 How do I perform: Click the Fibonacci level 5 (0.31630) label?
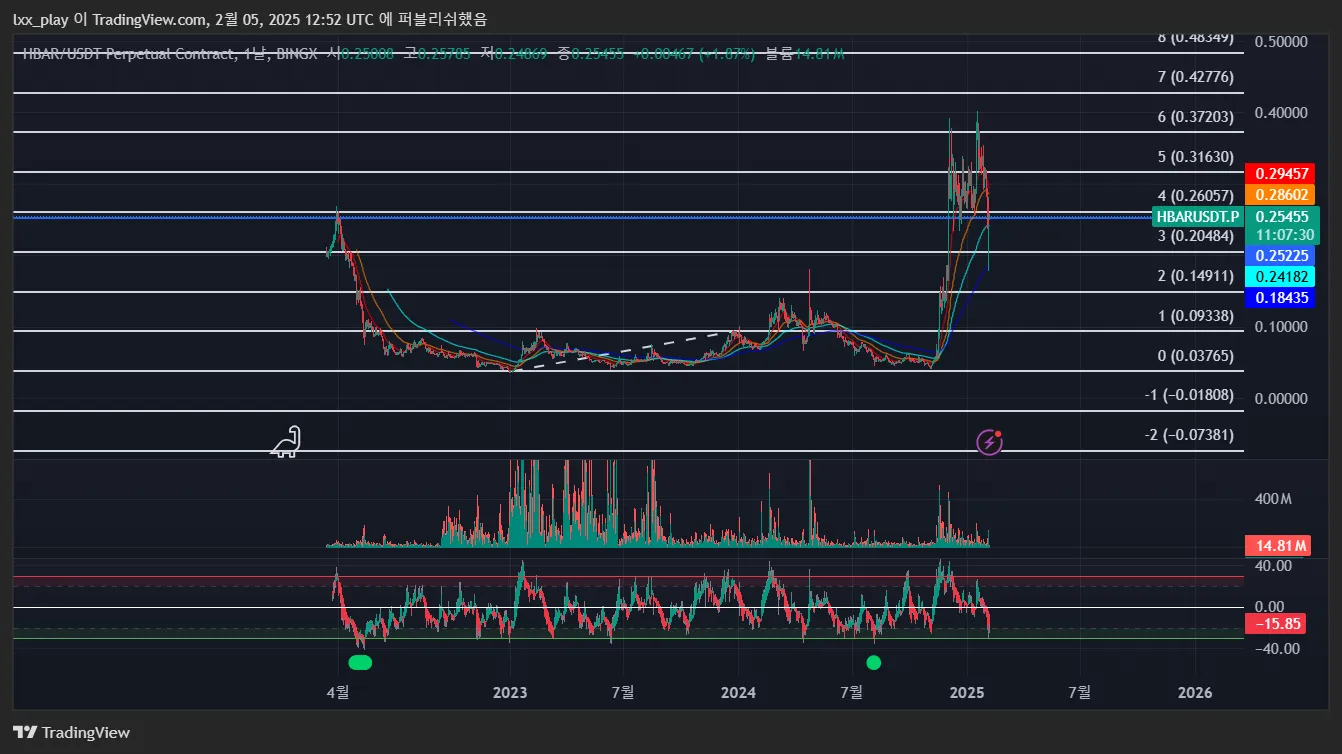pos(1195,157)
